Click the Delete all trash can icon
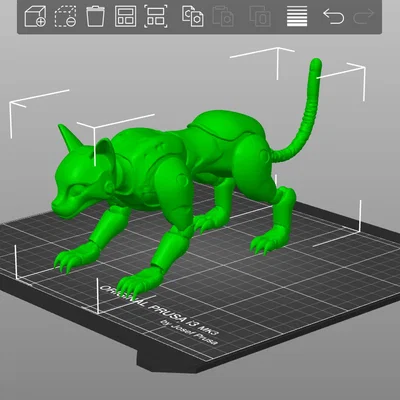The height and width of the screenshot is (400, 400). pyautogui.click(x=95, y=16)
